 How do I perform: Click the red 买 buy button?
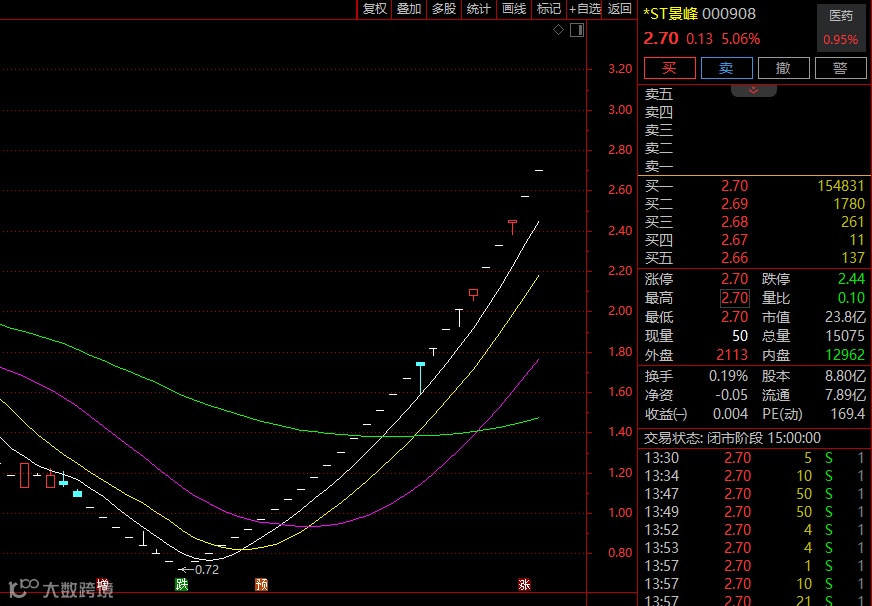[670, 68]
